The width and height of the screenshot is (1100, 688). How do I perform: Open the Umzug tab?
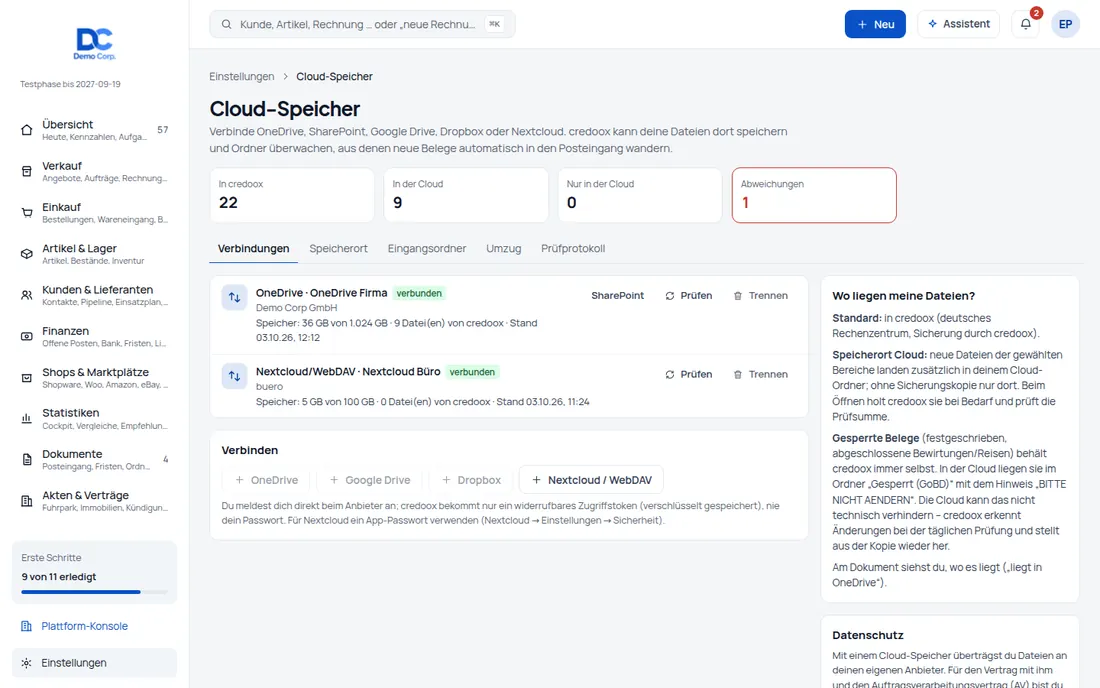[x=504, y=248]
